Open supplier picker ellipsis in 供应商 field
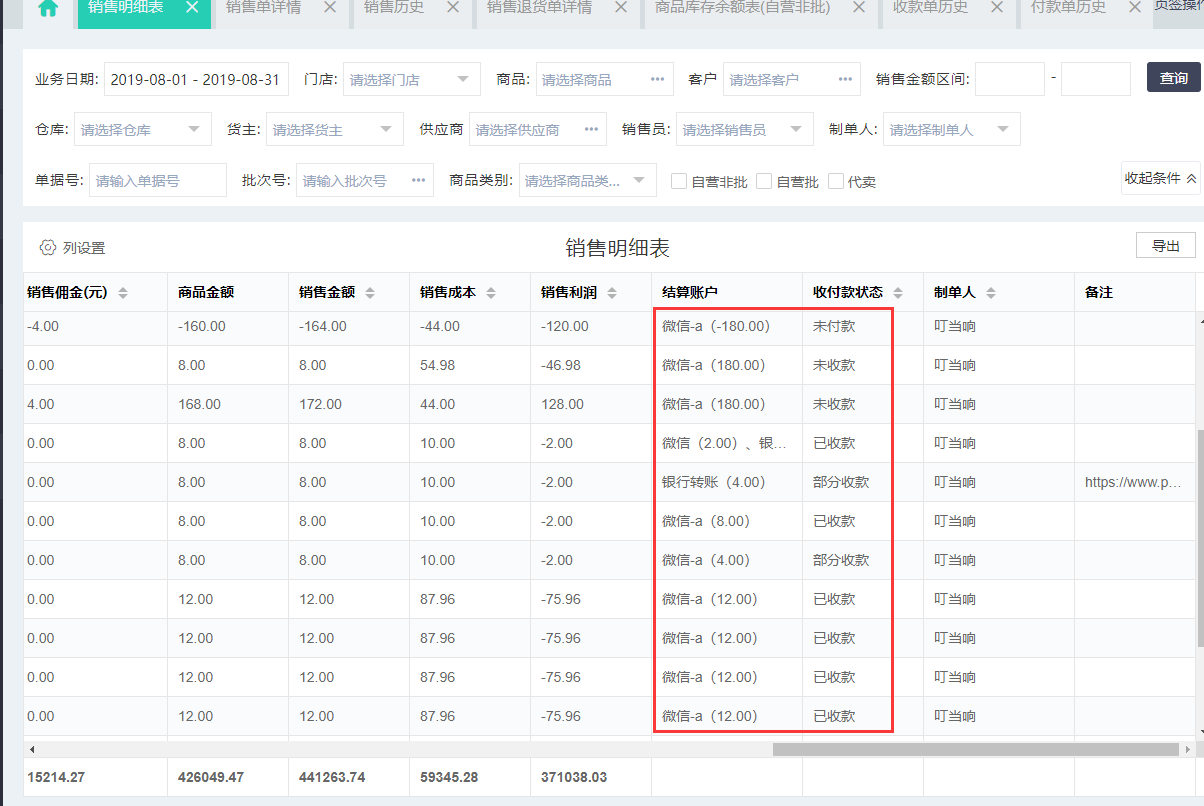This screenshot has width=1204, height=806. [x=591, y=129]
